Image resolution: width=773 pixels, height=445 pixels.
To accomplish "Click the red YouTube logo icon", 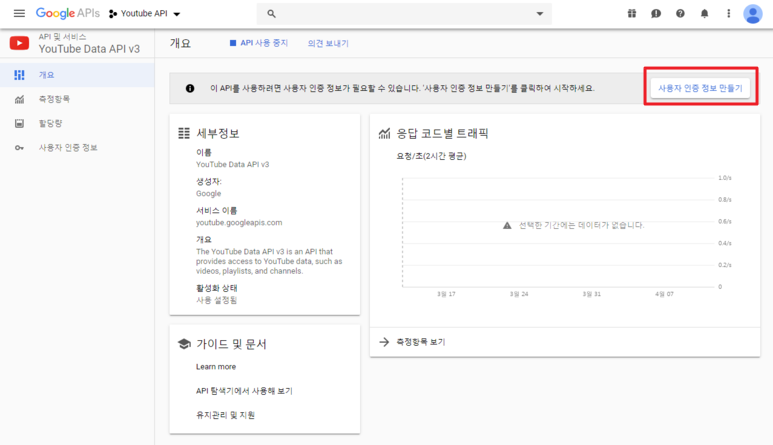I will pos(19,43).
